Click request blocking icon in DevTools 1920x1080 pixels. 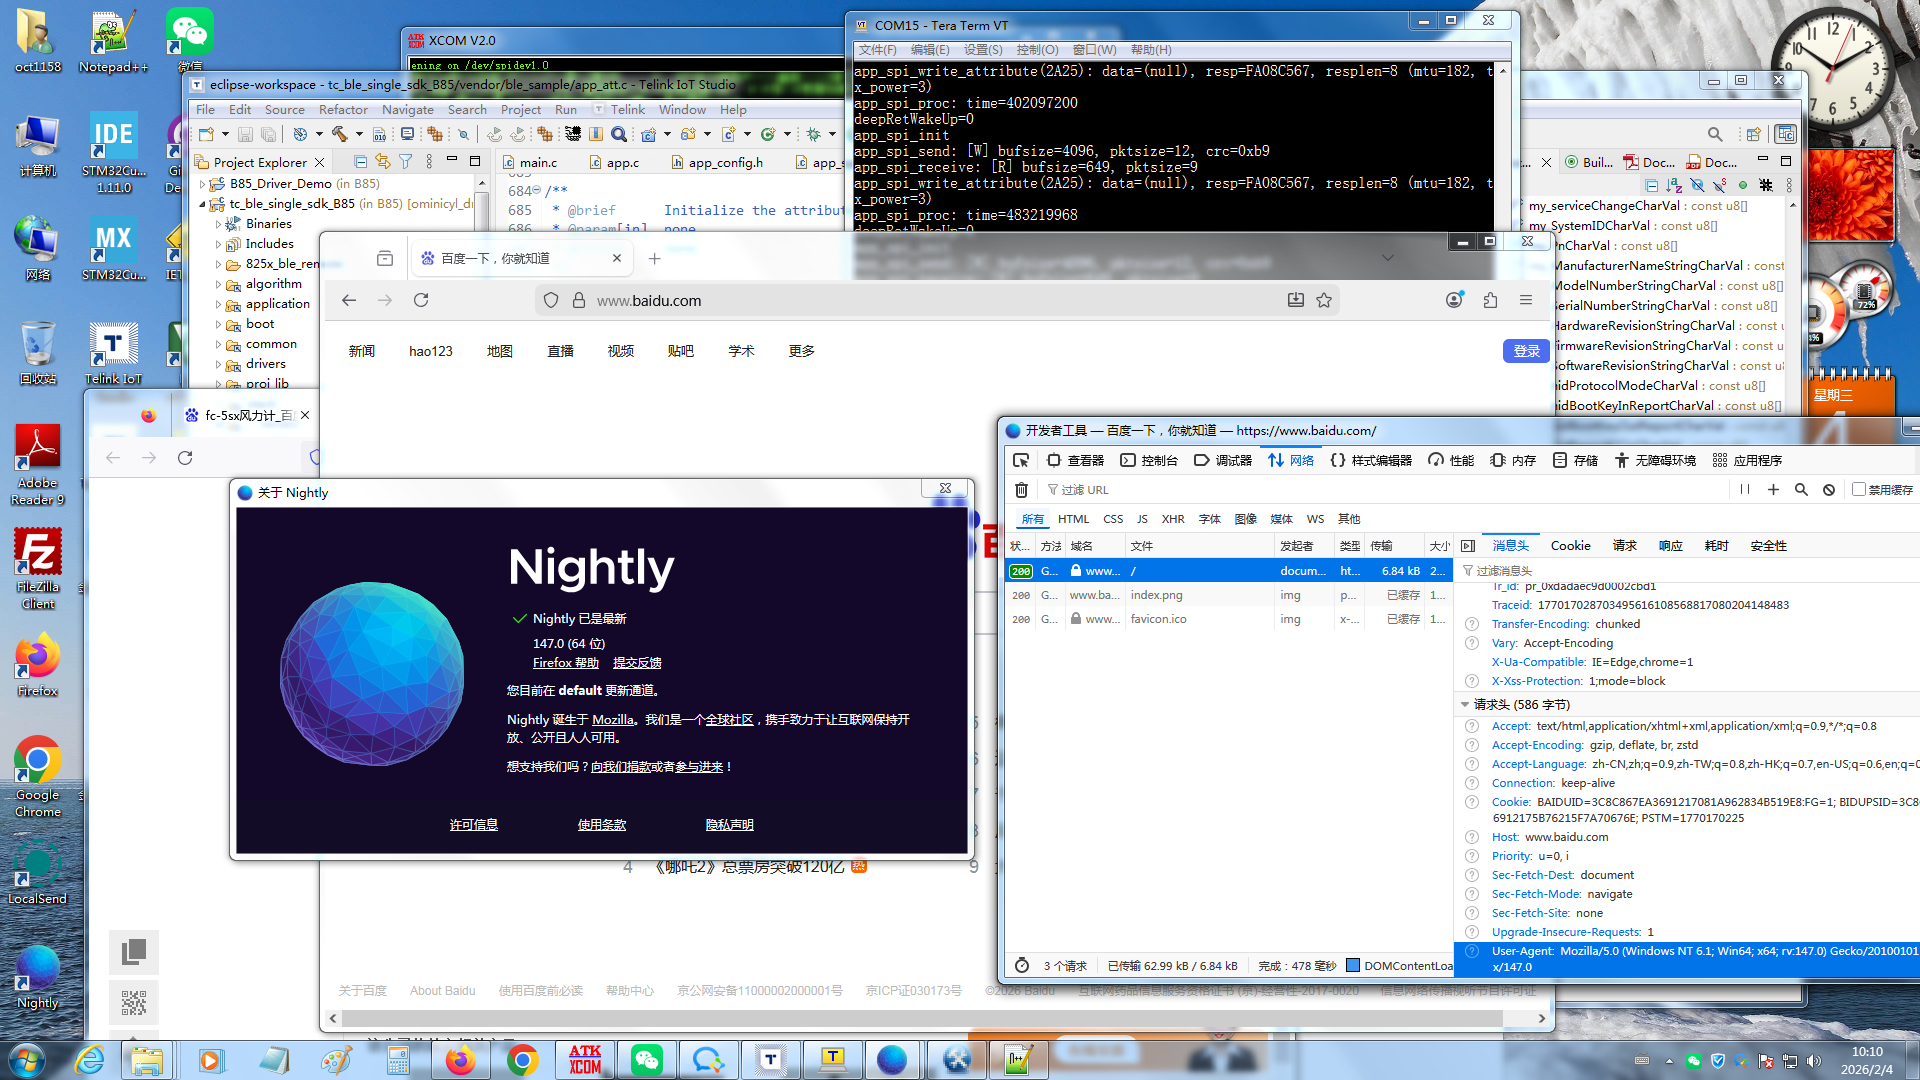tap(1829, 490)
